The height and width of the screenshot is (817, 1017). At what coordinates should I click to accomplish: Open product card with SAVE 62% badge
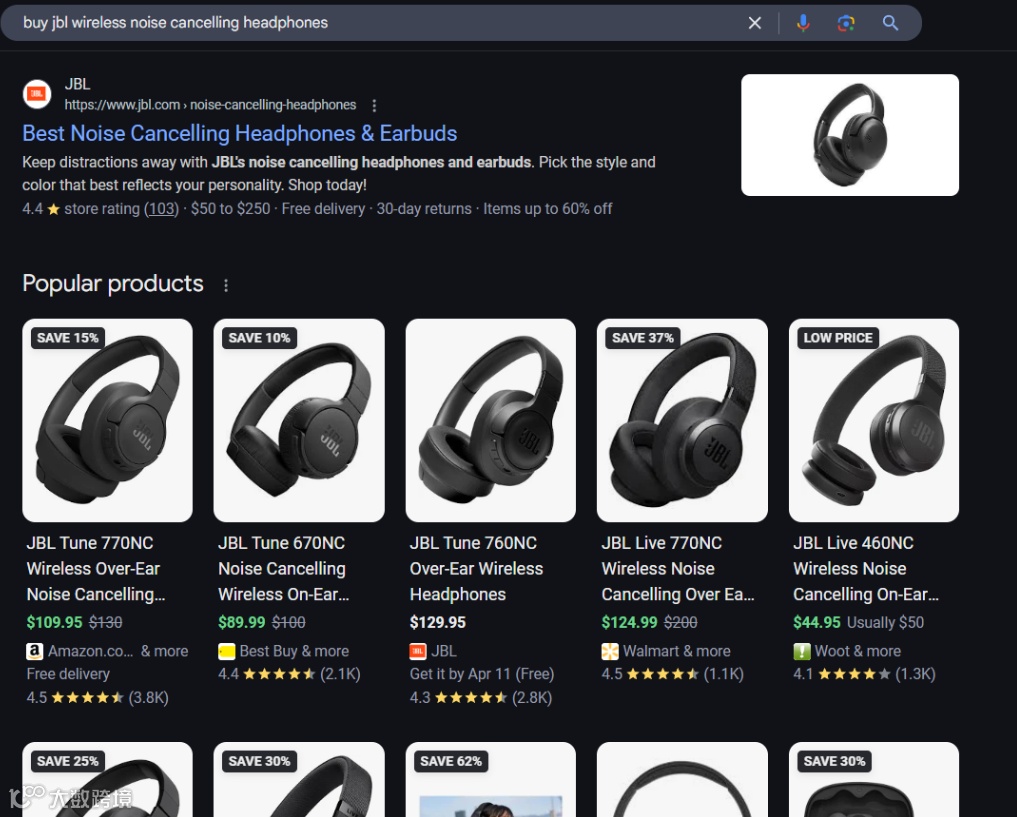[x=490, y=779]
